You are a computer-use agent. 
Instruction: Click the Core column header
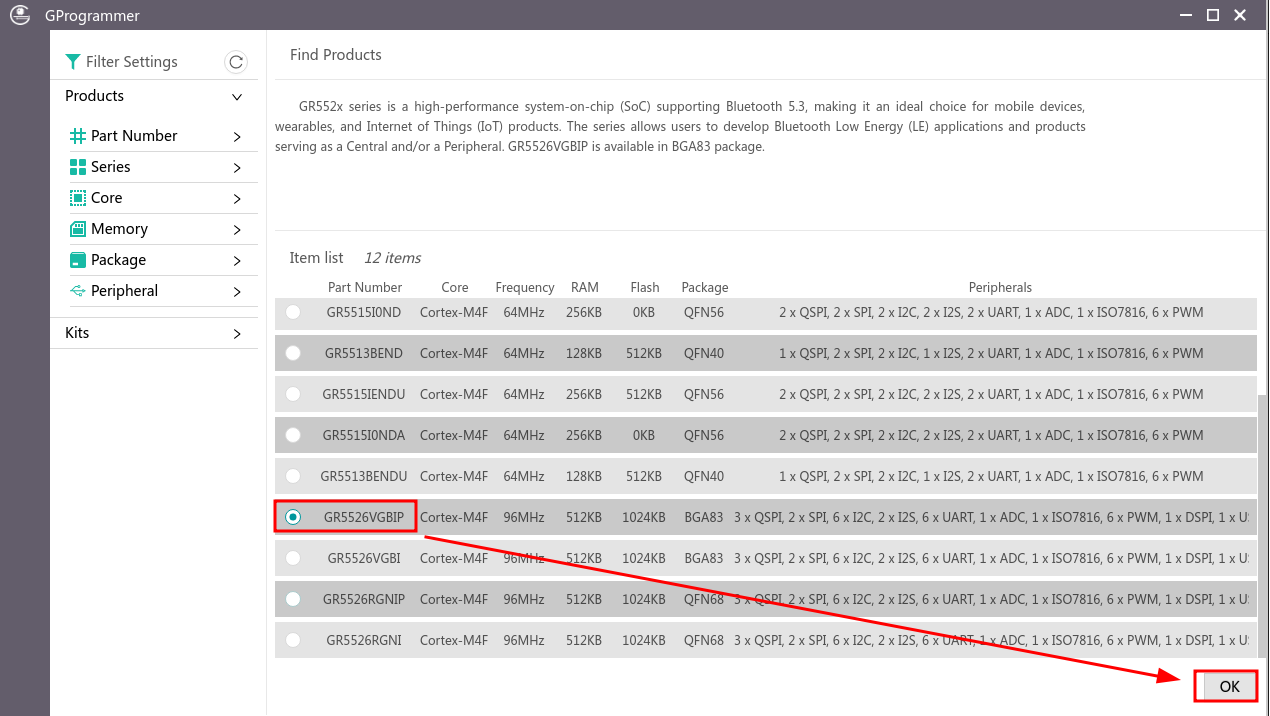tap(455, 287)
